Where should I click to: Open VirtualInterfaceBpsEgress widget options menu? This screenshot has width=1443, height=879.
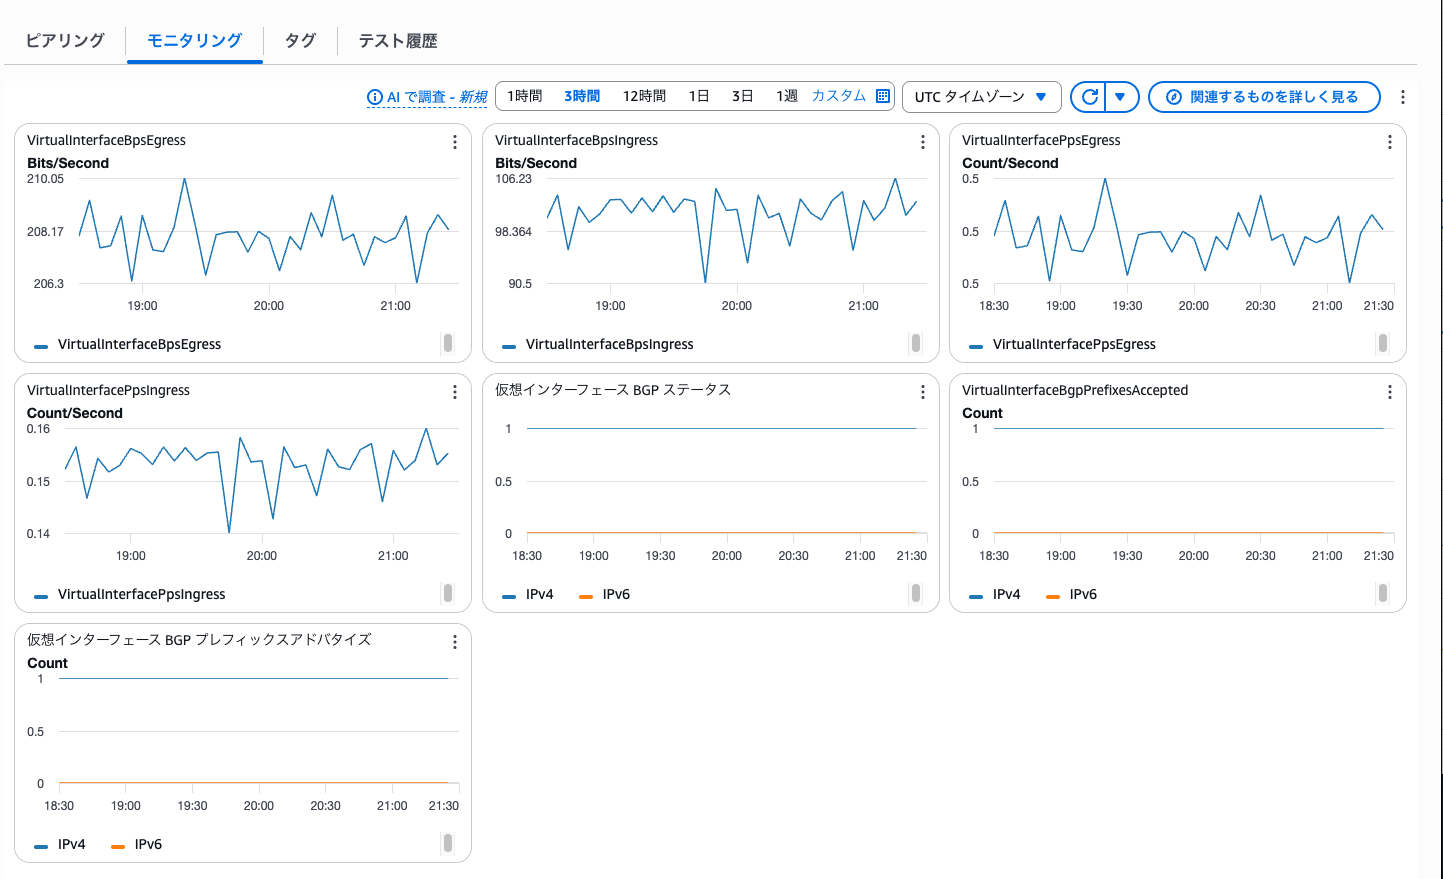tap(455, 142)
